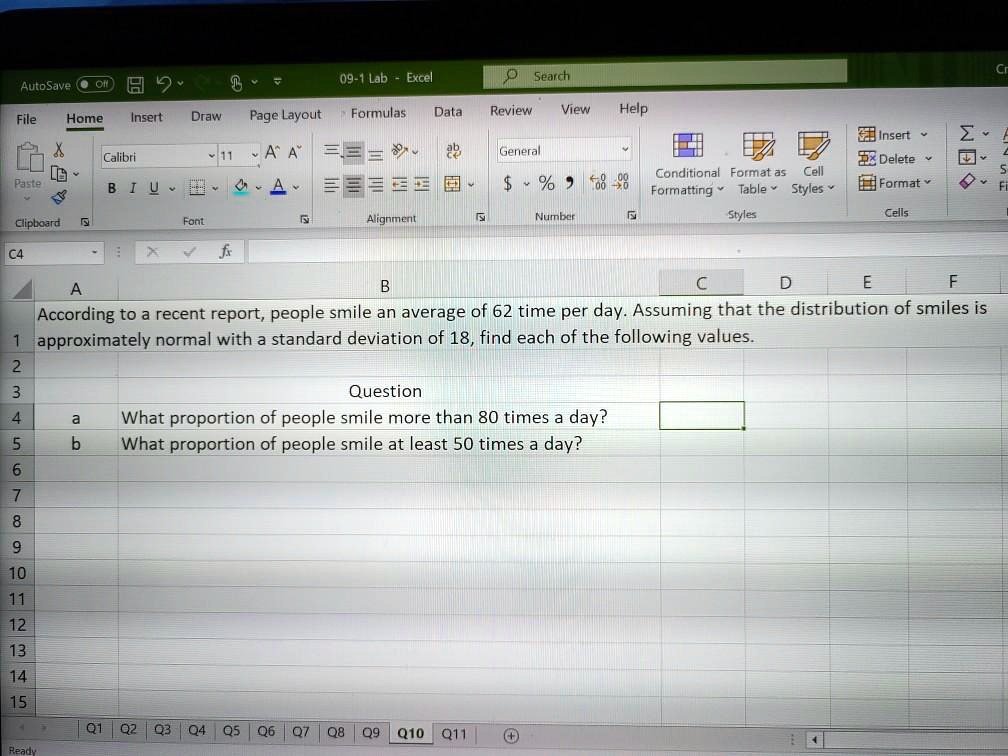Select the AutoSum icon

point(965,131)
